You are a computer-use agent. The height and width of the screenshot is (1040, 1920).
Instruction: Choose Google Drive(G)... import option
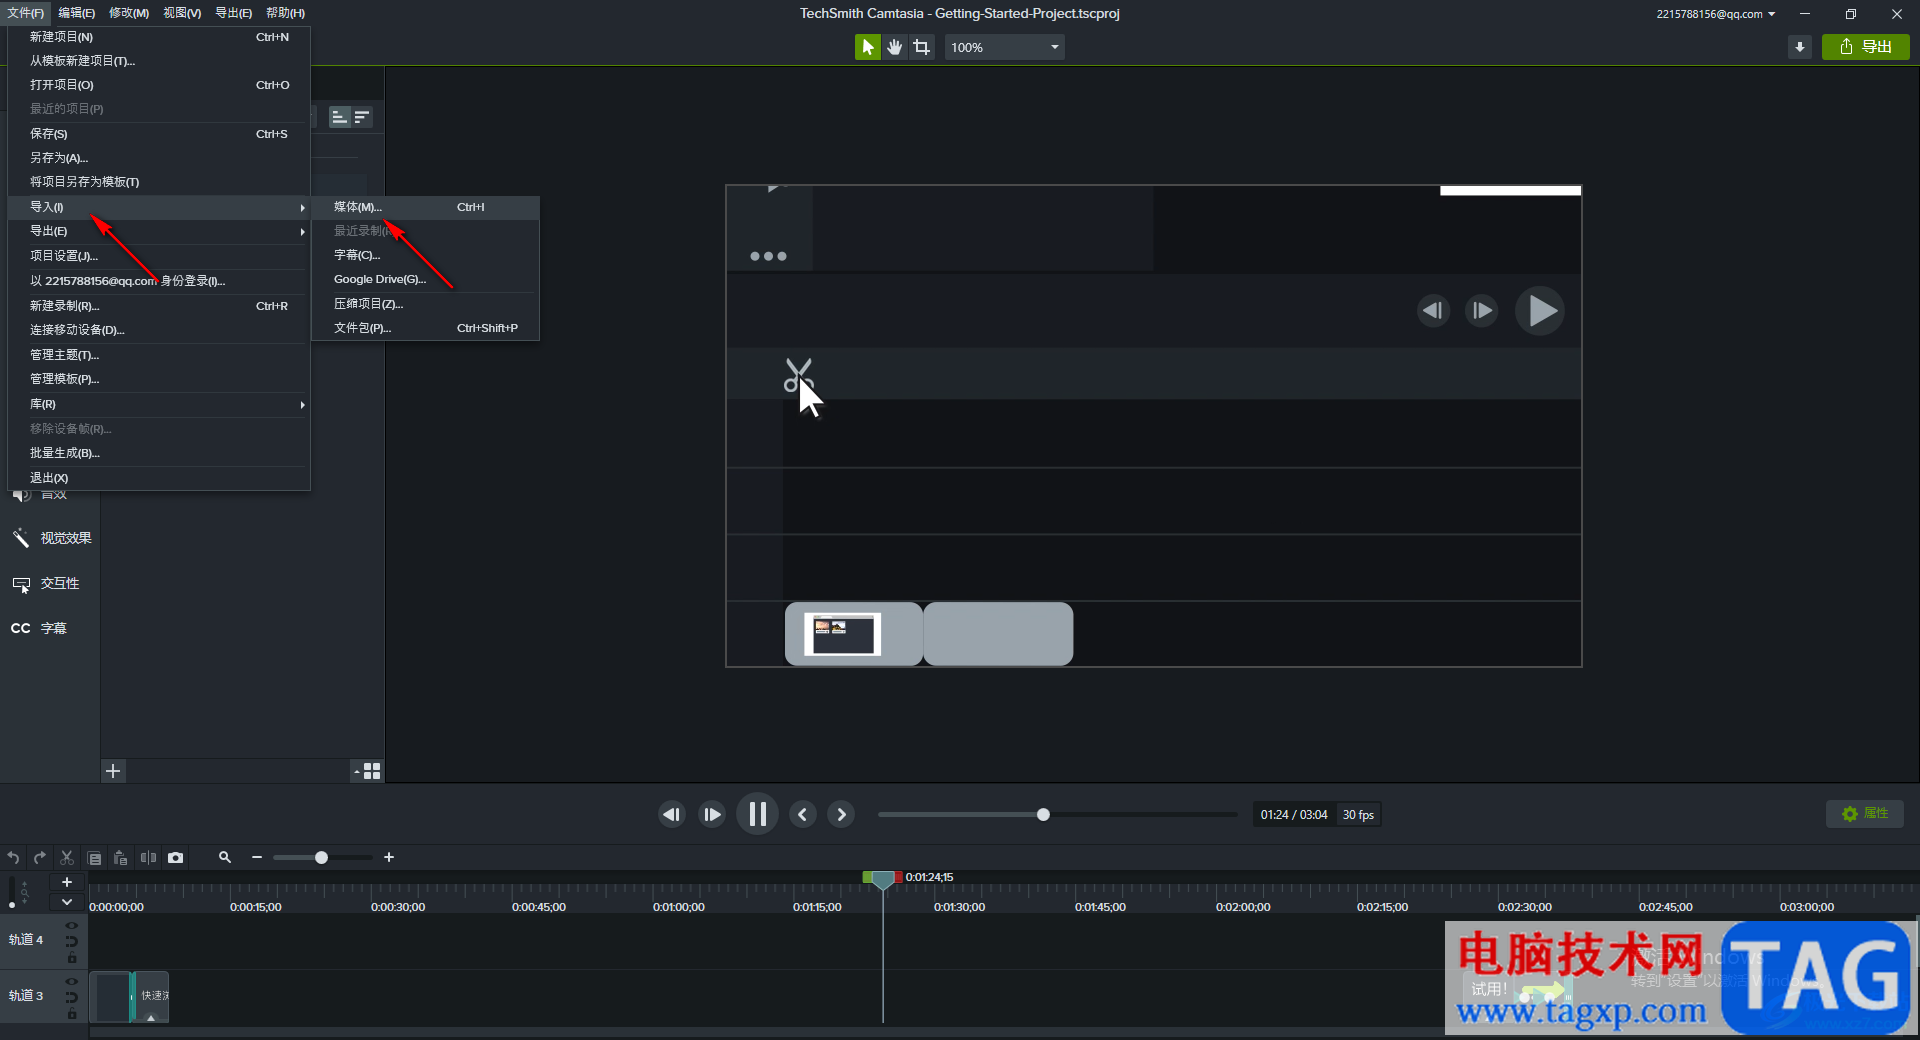point(426,279)
